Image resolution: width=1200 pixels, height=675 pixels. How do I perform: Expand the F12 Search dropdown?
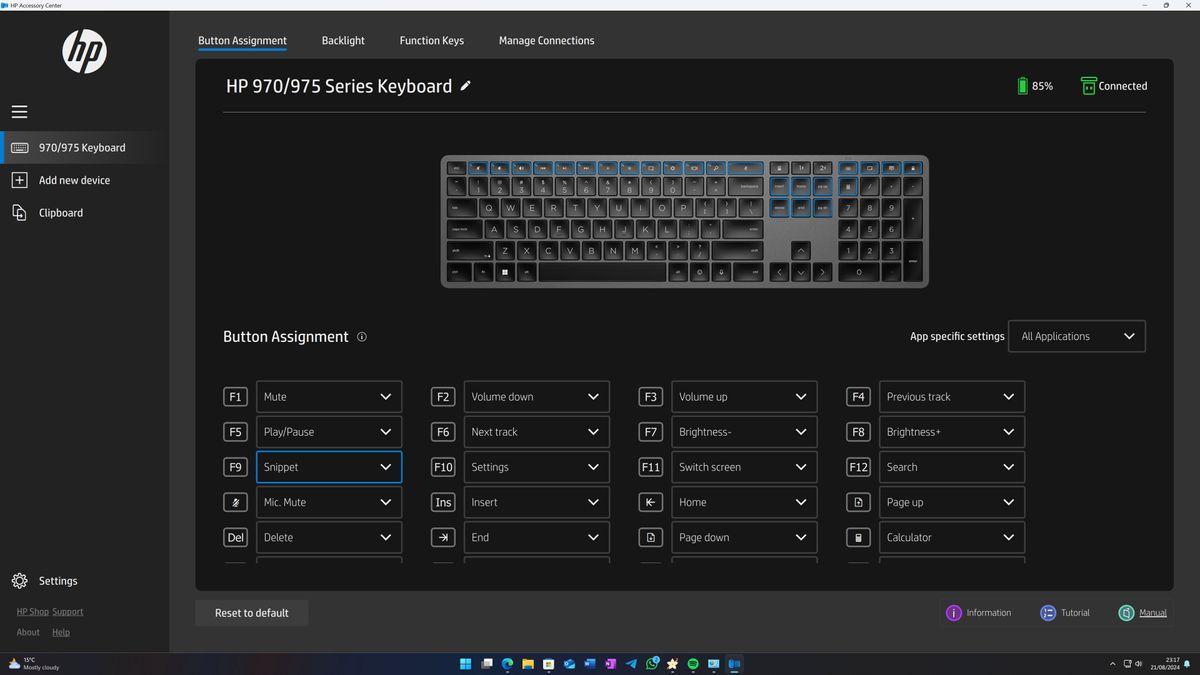pyautogui.click(x=951, y=467)
